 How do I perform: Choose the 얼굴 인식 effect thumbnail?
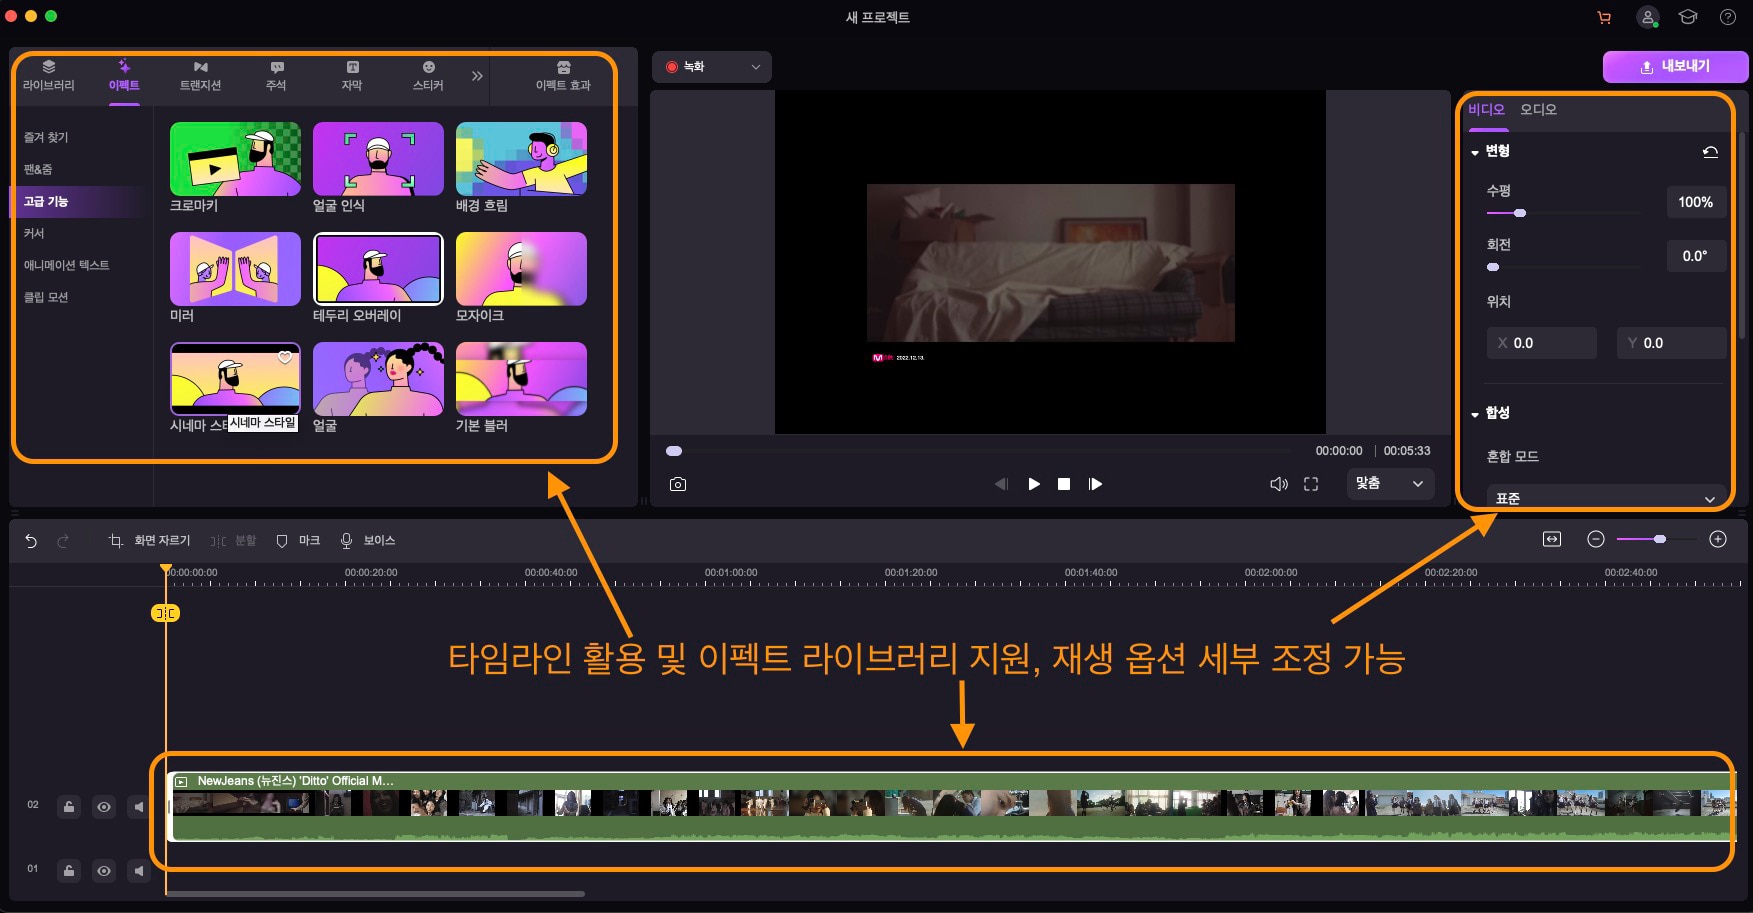point(378,159)
